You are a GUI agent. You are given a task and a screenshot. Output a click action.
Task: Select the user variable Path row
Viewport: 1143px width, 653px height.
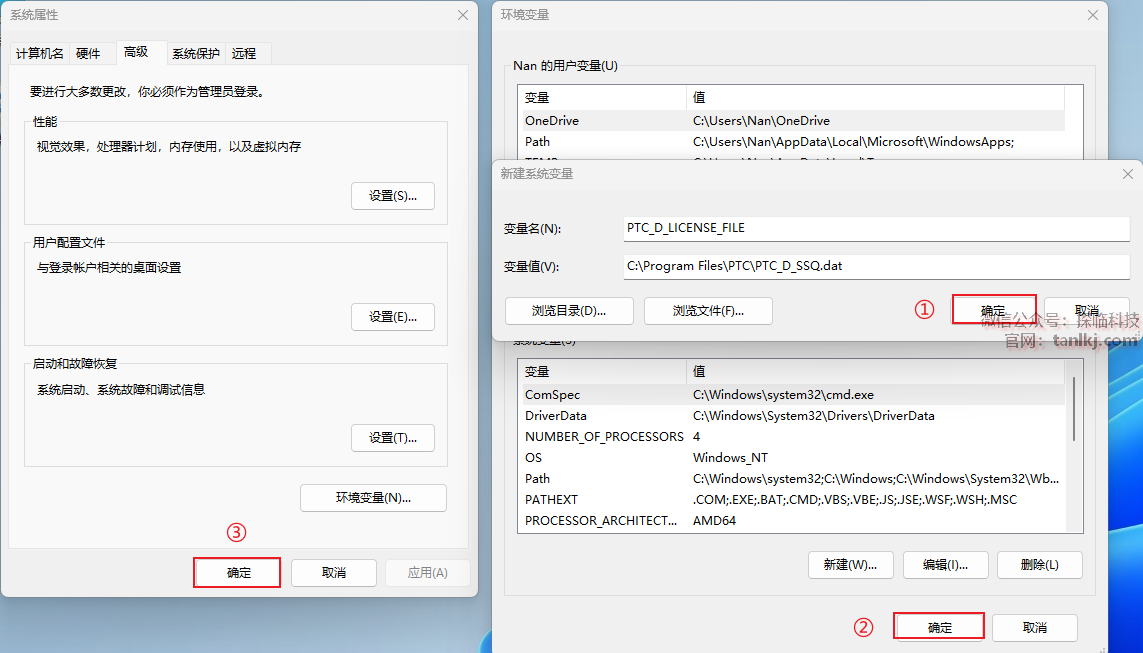click(794, 141)
